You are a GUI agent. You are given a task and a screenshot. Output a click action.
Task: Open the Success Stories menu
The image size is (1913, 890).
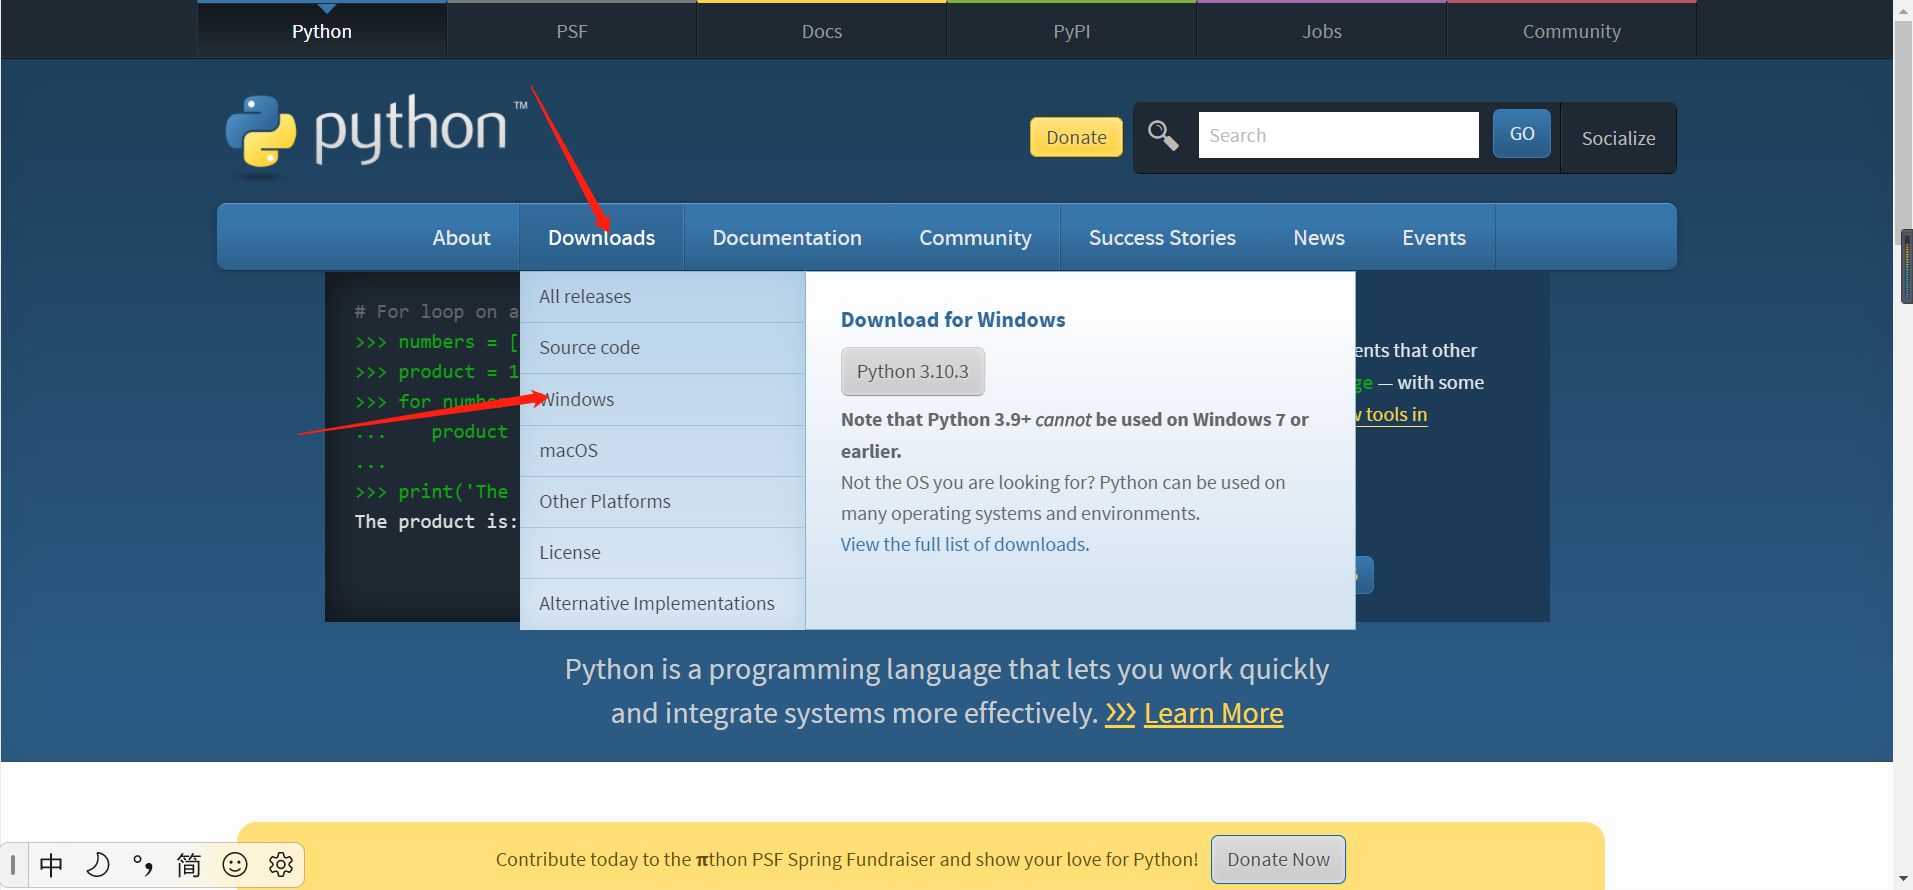point(1162,238)
